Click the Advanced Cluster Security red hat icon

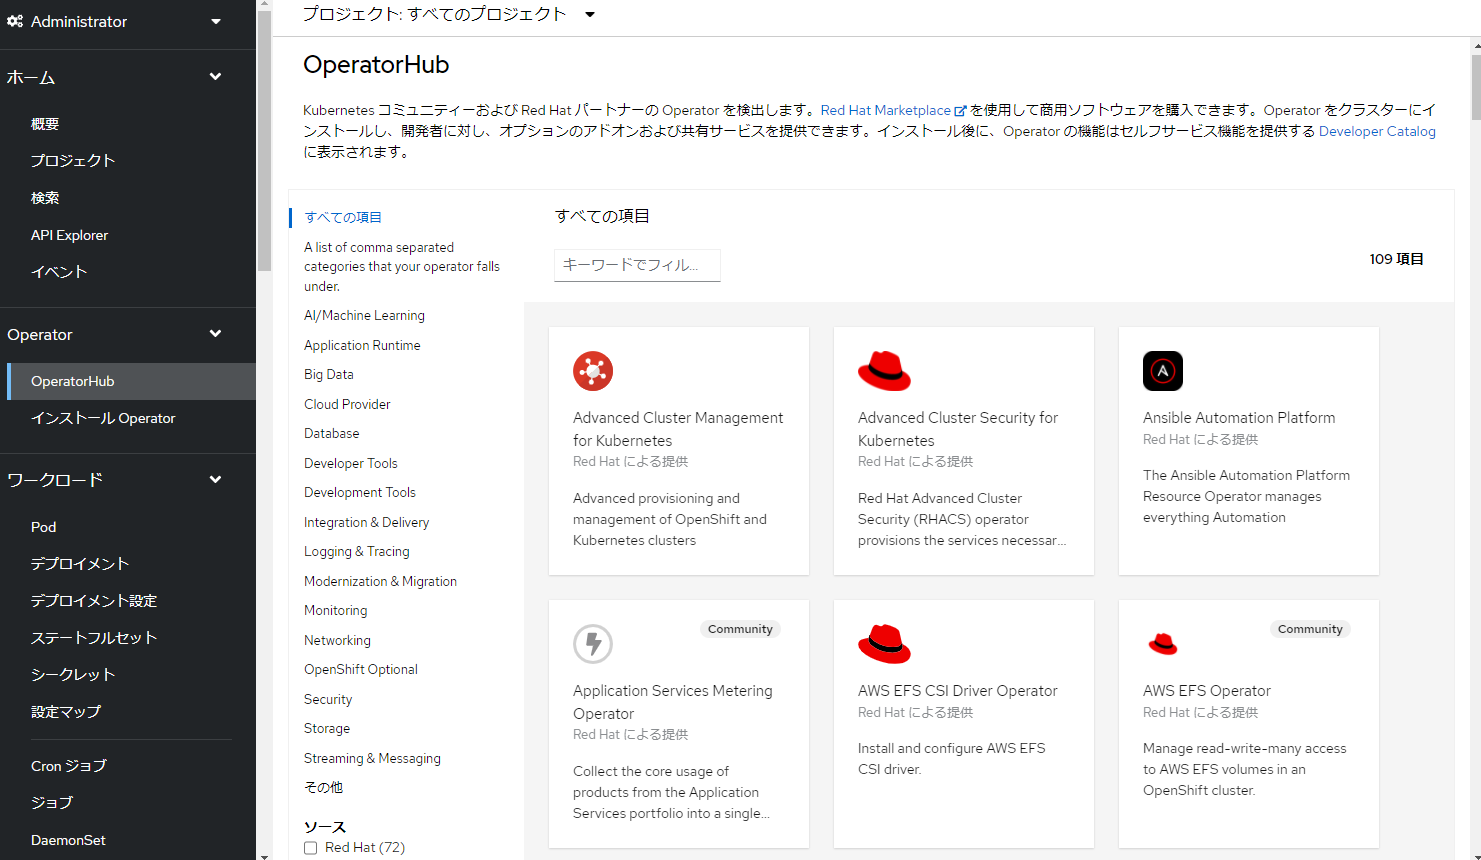pyautogui.click(x=884, y=370)
